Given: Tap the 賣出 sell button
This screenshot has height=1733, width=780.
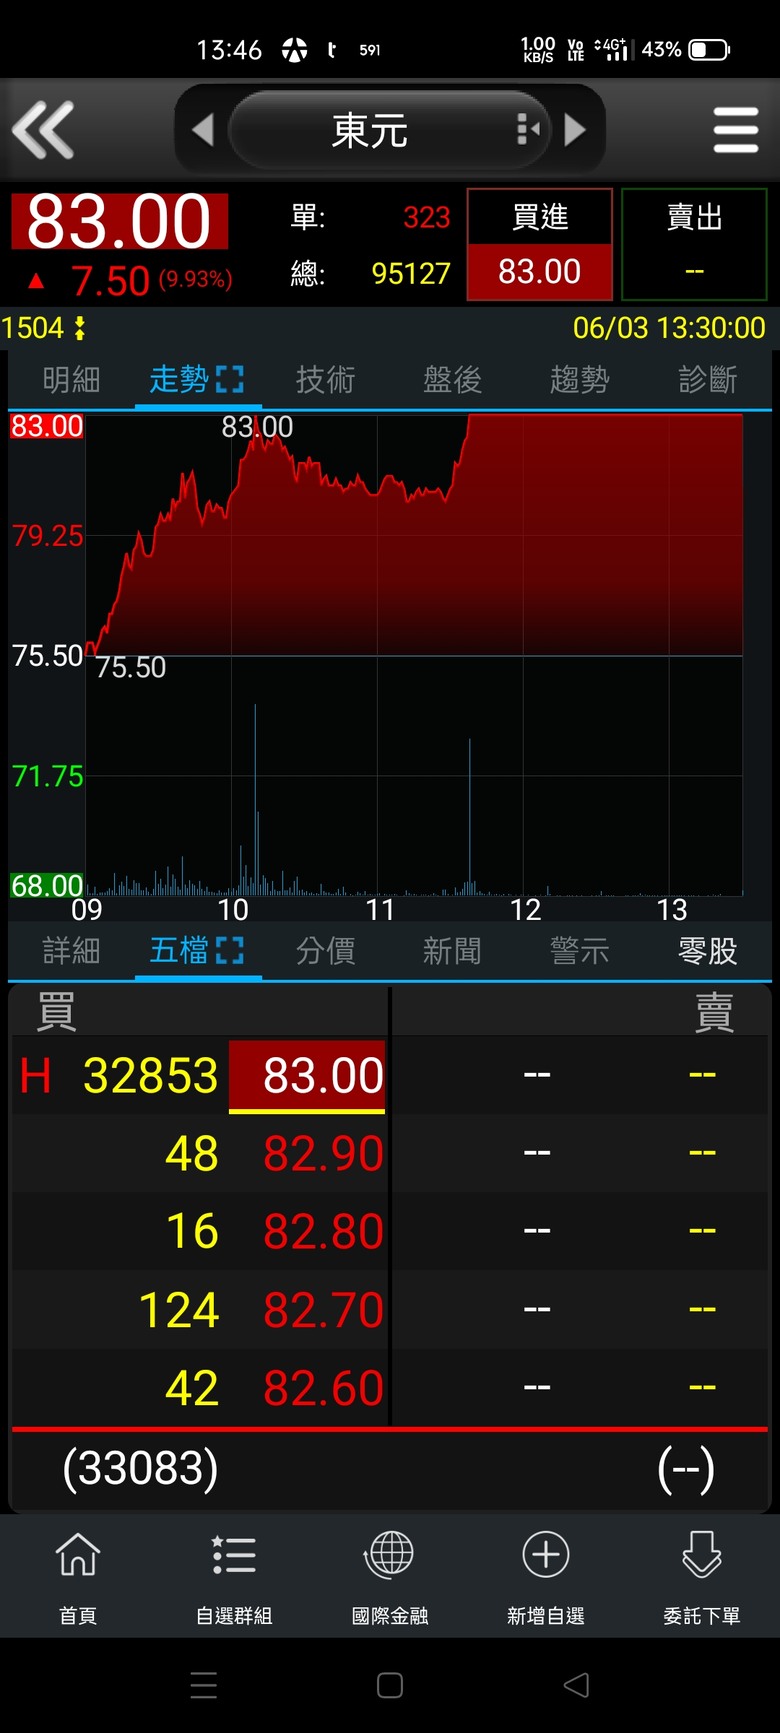Looking at the screenshot, I should coord(694,244).
